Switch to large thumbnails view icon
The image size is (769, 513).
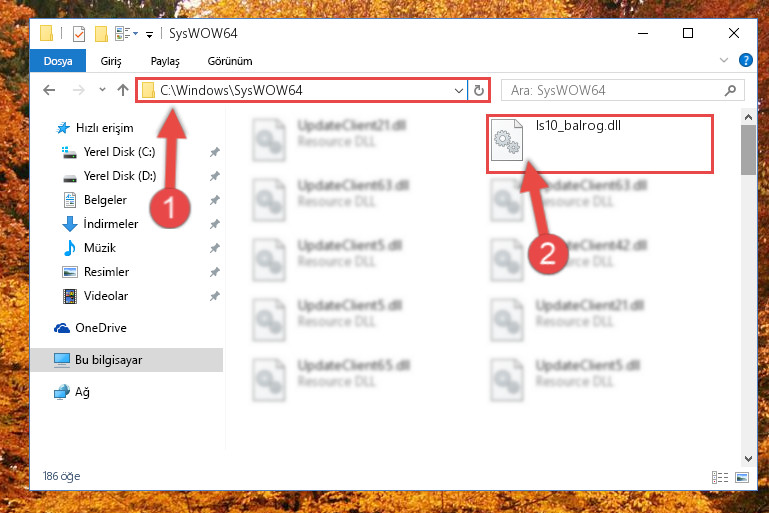(x=742, y=477)
